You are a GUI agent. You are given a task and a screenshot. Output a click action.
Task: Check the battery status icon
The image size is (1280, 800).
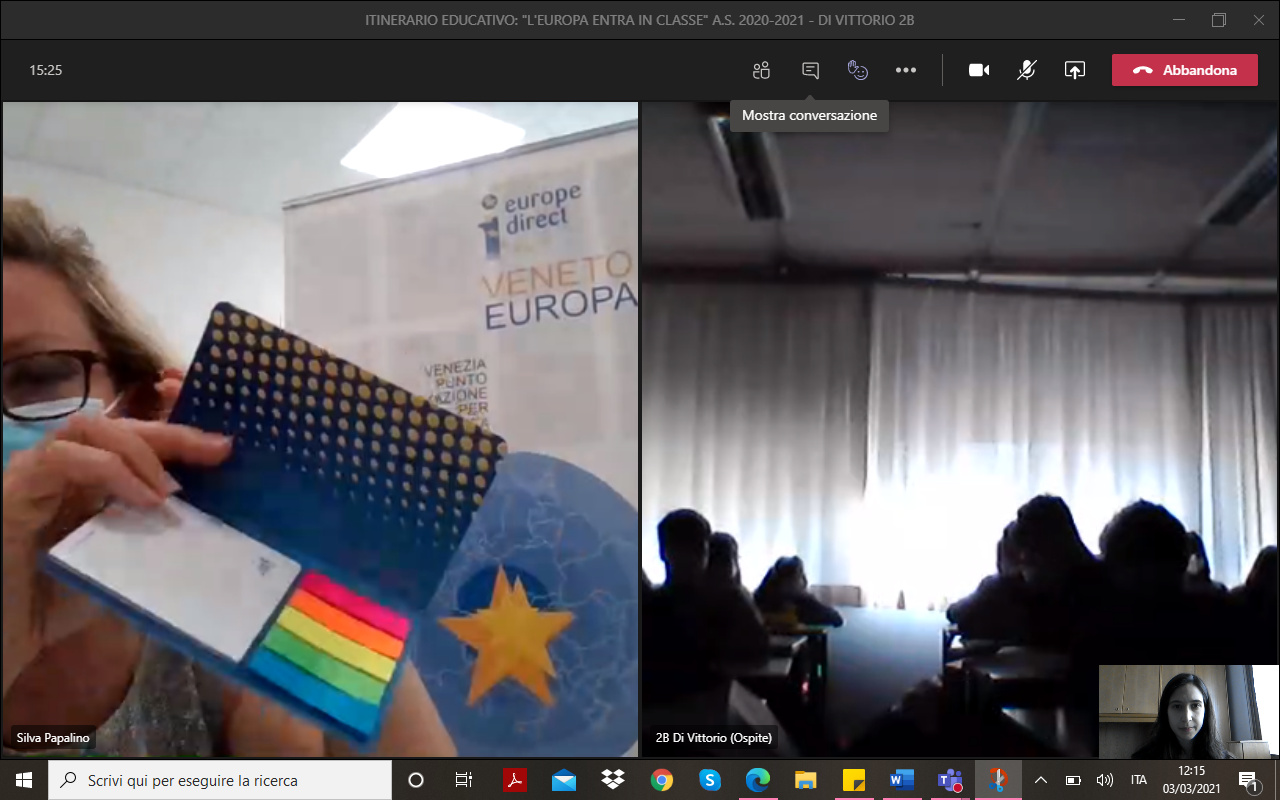coord(1073,780)
